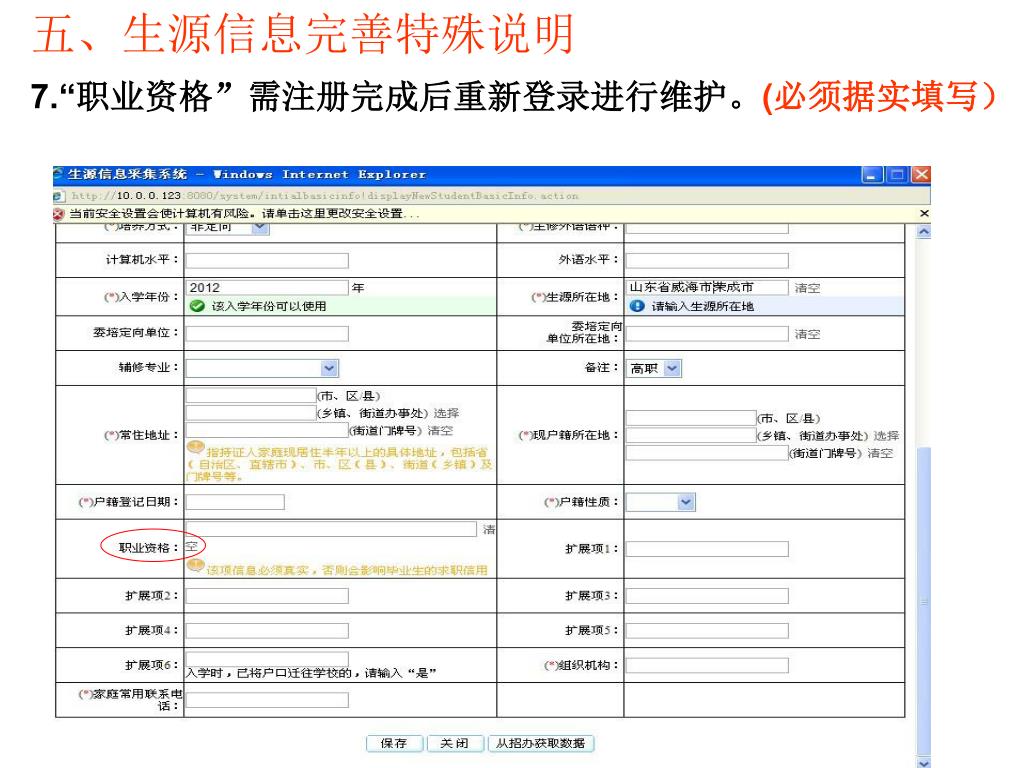Open the 备注 dropdown showing 高职
This screenshot has width=1024, height=768.
672,368
